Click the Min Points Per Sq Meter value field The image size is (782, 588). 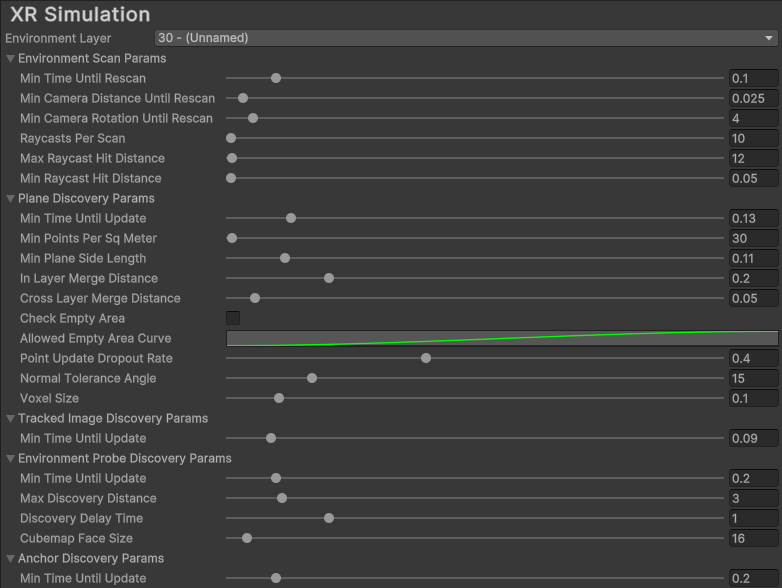tap(753, 238)
